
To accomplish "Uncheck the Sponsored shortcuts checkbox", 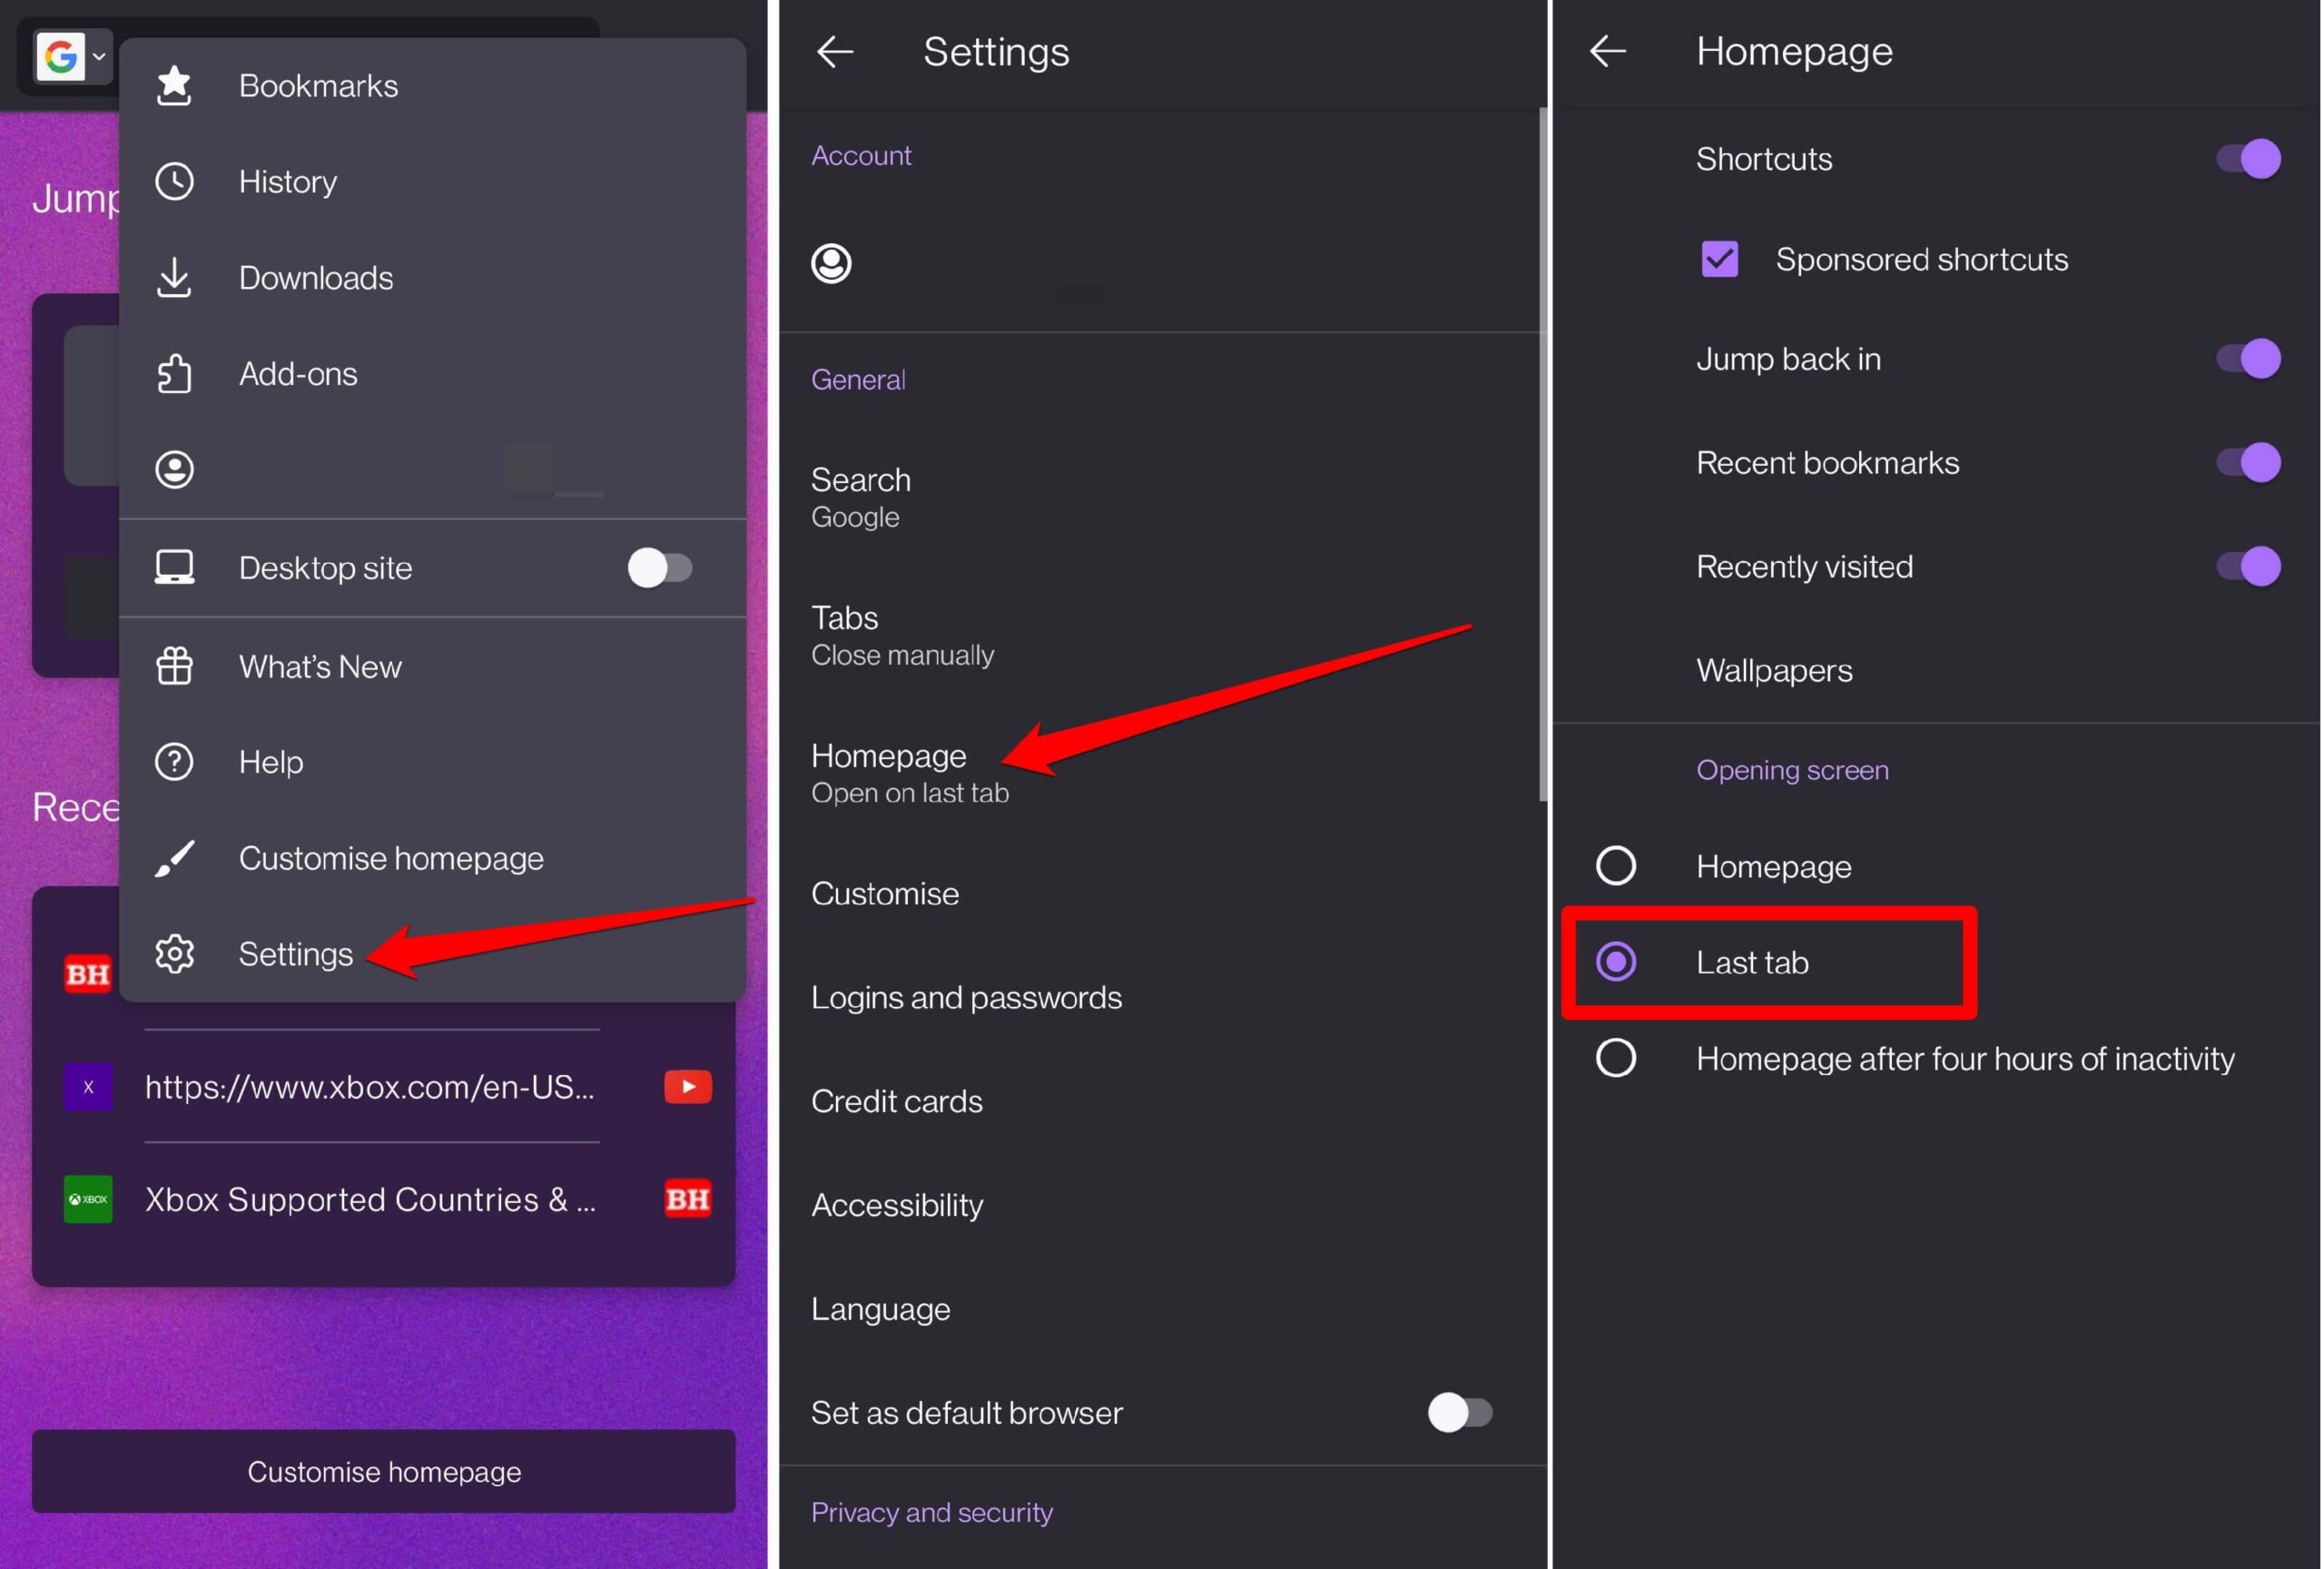I will [x=1719, y=260].
